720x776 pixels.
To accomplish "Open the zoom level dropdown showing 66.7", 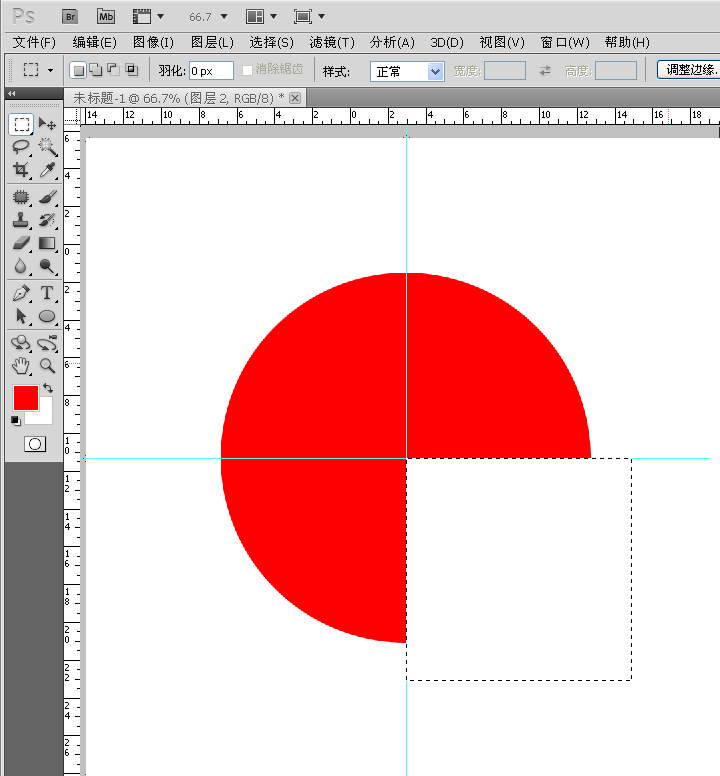I will (x=224, y=17).
